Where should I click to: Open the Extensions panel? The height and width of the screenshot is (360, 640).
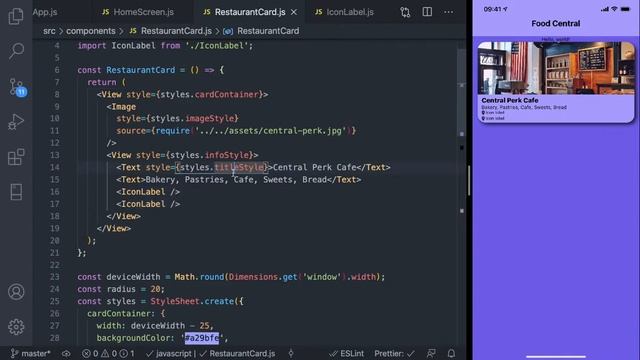tap(16, 157)
